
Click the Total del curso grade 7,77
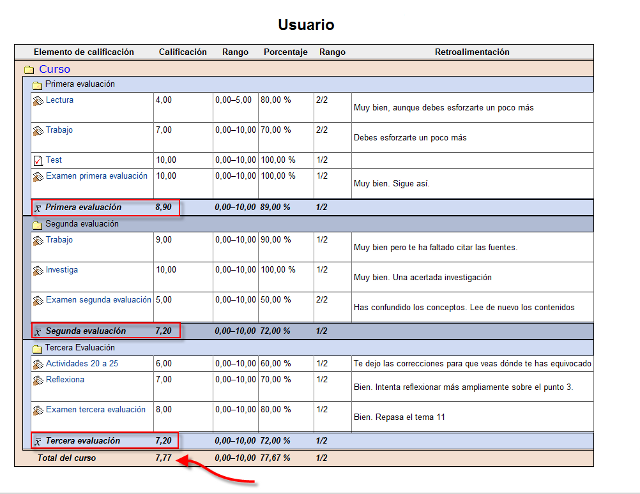(165, 456)
